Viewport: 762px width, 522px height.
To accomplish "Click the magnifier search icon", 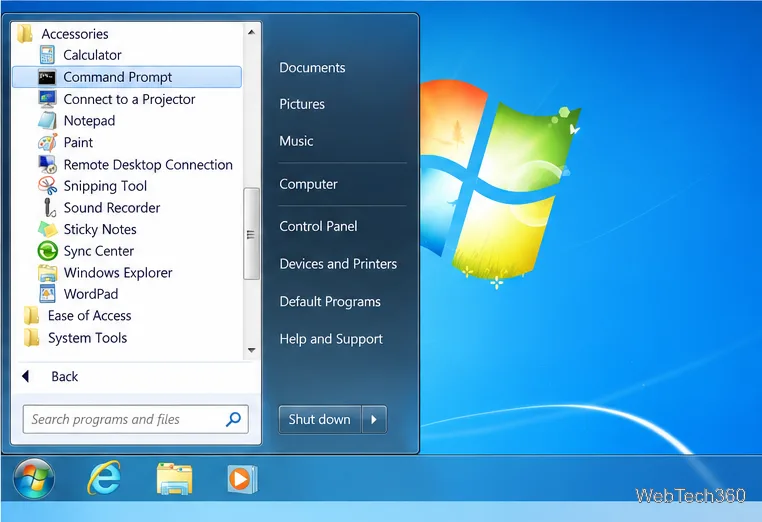I will coord(233,419).
